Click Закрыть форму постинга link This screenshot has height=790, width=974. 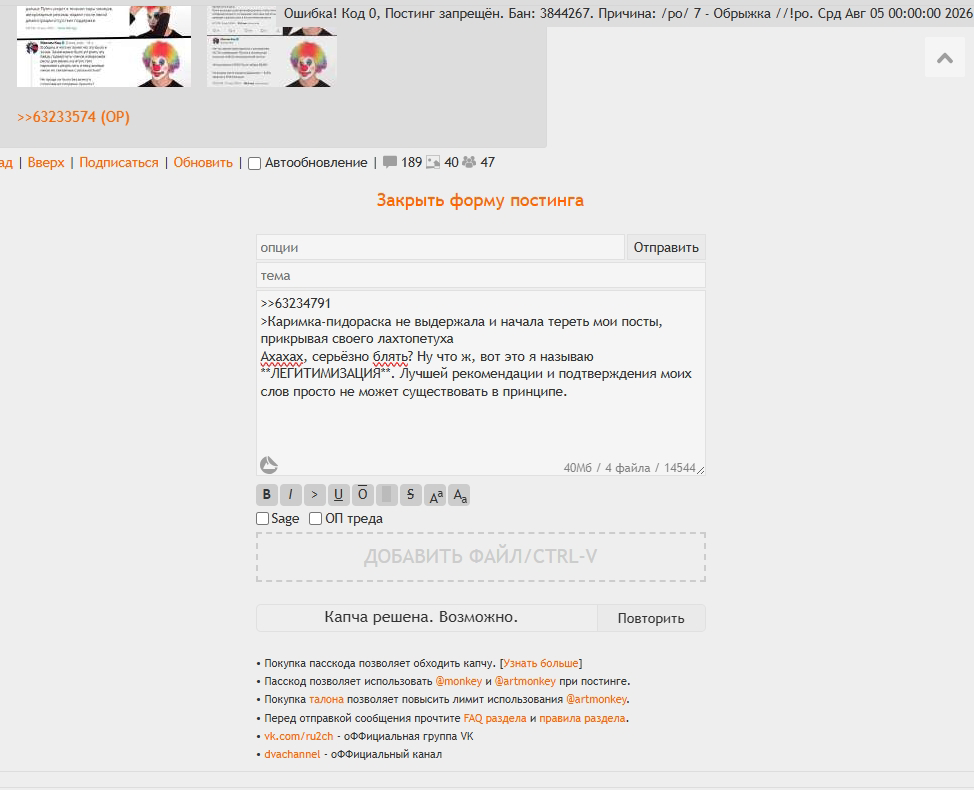(480, 200)
